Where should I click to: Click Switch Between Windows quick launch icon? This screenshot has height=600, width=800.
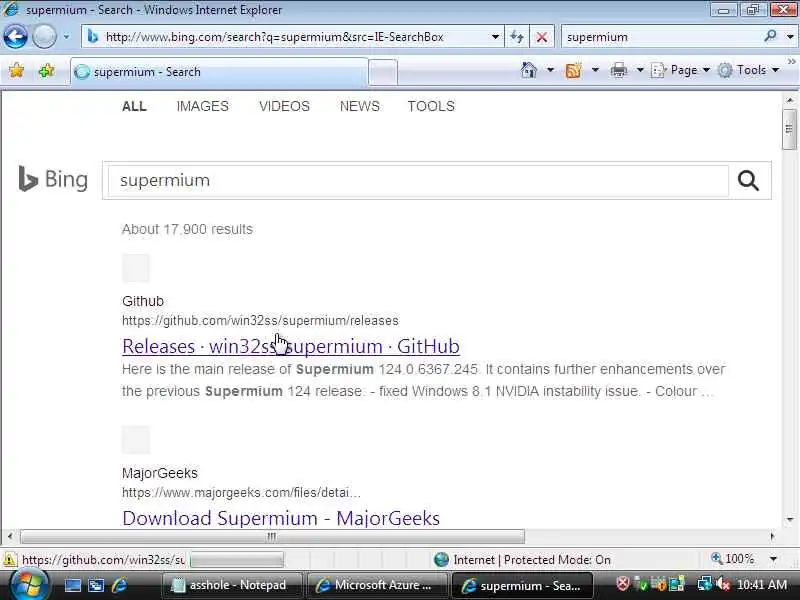[96, 585]
